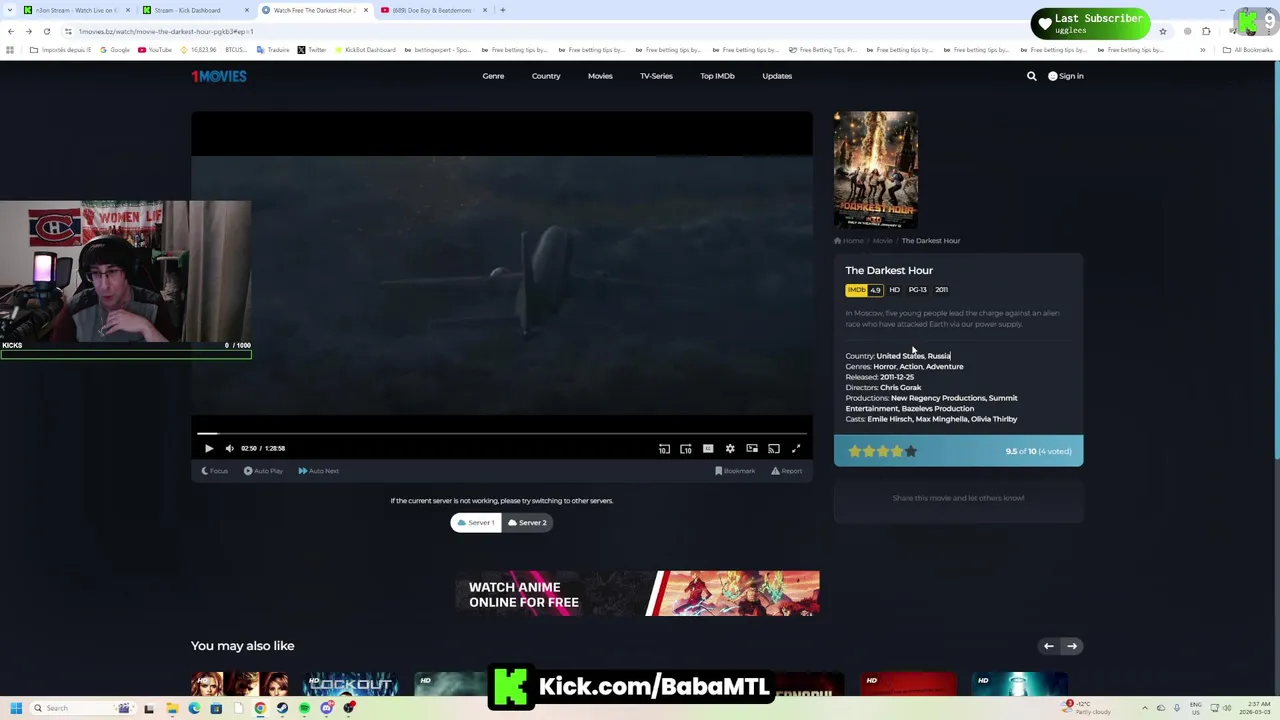Bookmark this movie
The height and width of the screenshot is (720, 1280).
coord(735,471)
